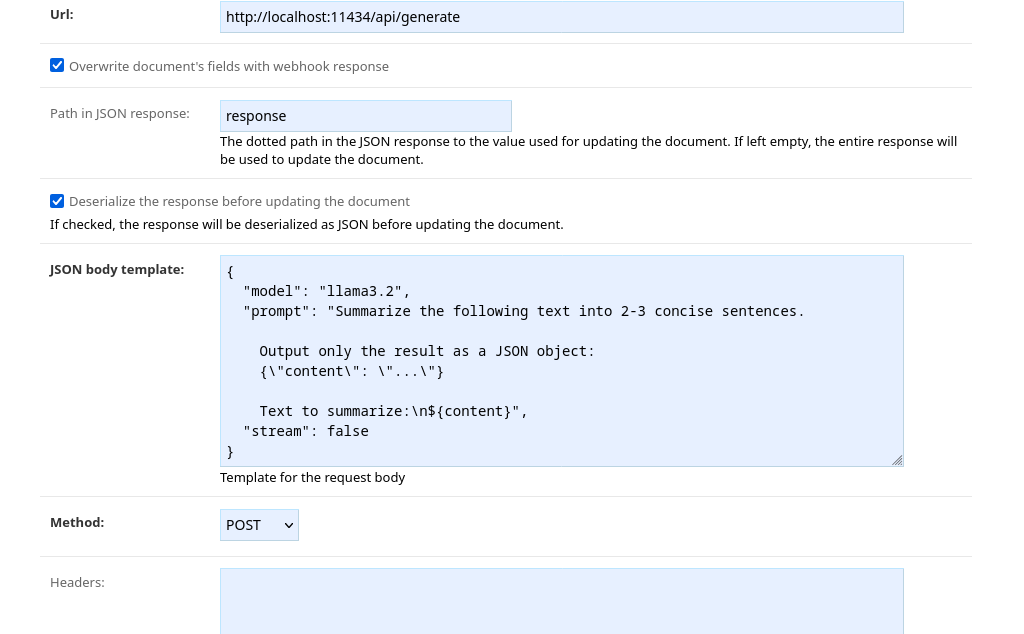Toggle Deserialize the response checkbox
The height and width of the screenshot is (634, 1024).
click(x=57, y=200)
